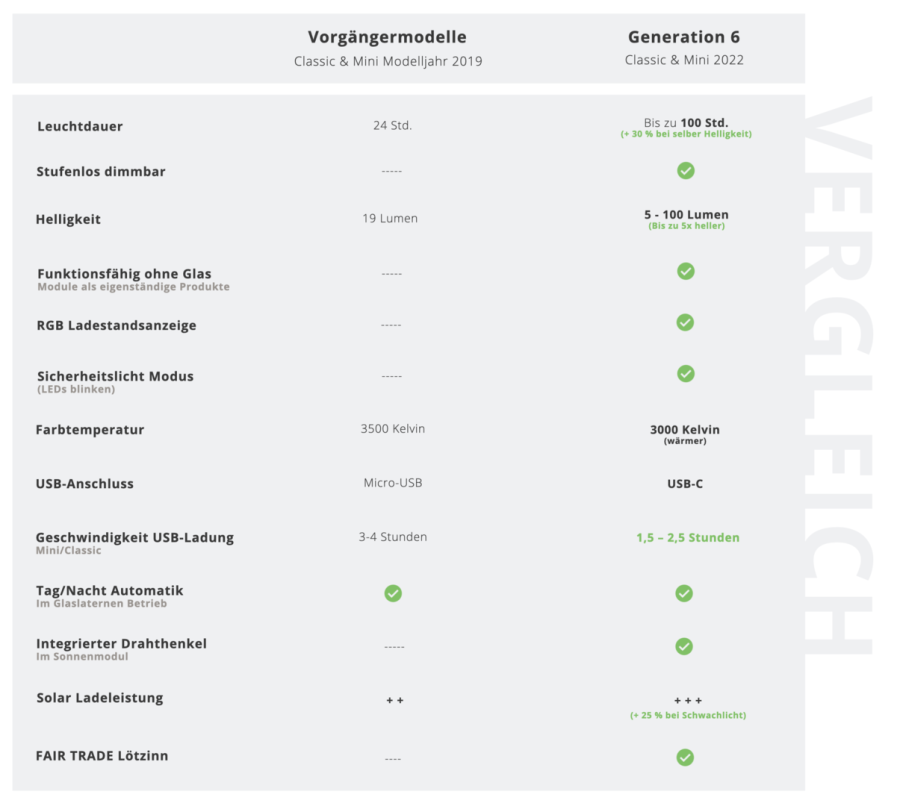Image resolution: width=900 pixels, height=806 pixels.
Task: Click the Farbtemperatur row label
Action: point(90,430)
